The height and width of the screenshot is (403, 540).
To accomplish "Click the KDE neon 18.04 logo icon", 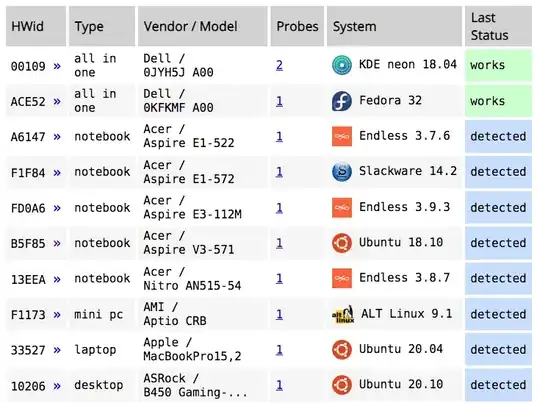I will (342, 65).
